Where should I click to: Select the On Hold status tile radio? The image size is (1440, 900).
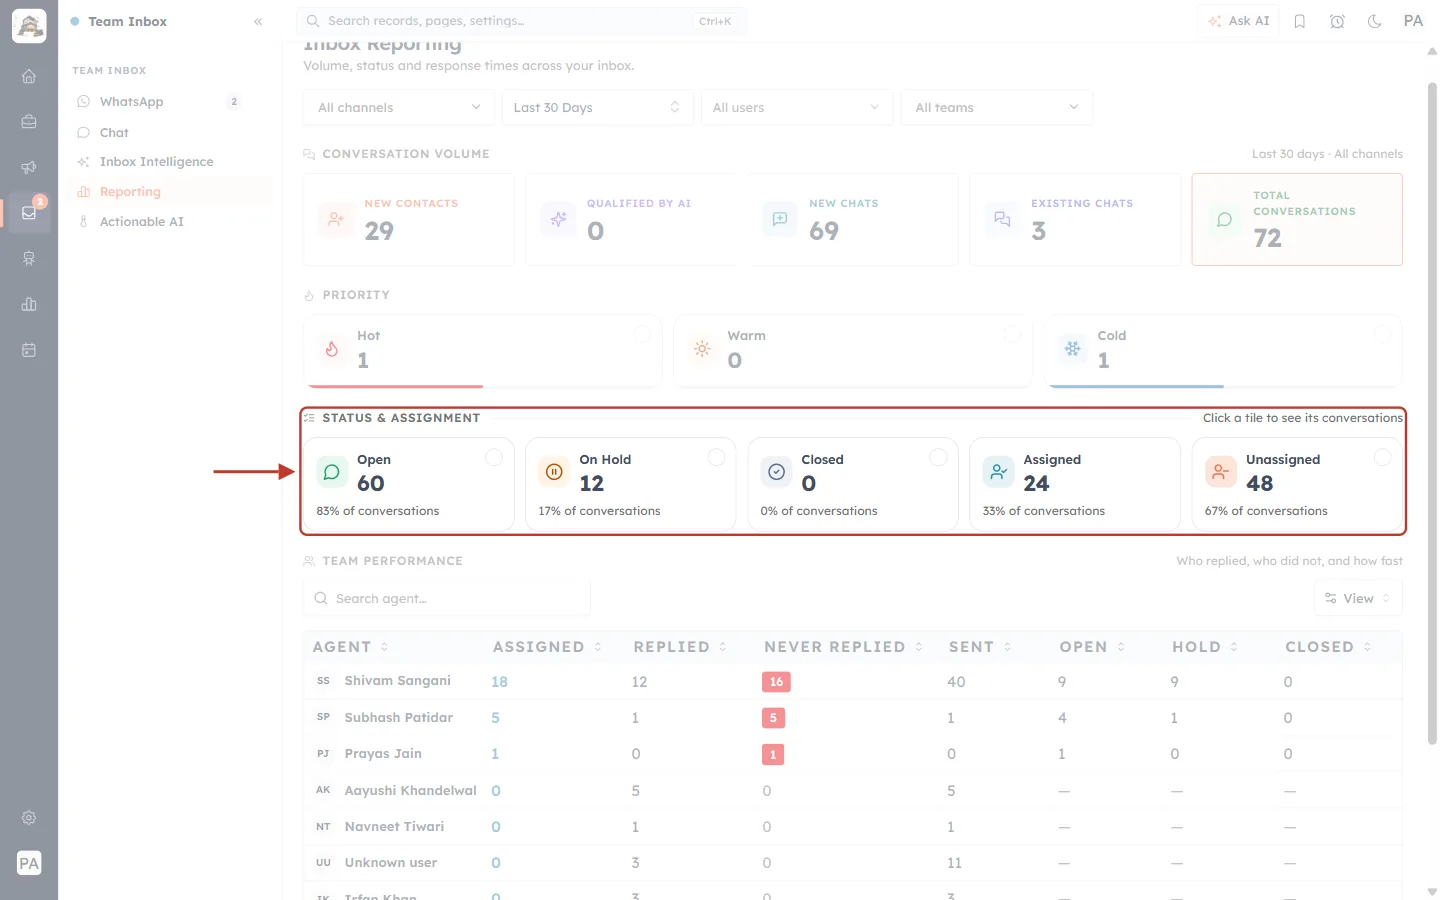(716, 457)
